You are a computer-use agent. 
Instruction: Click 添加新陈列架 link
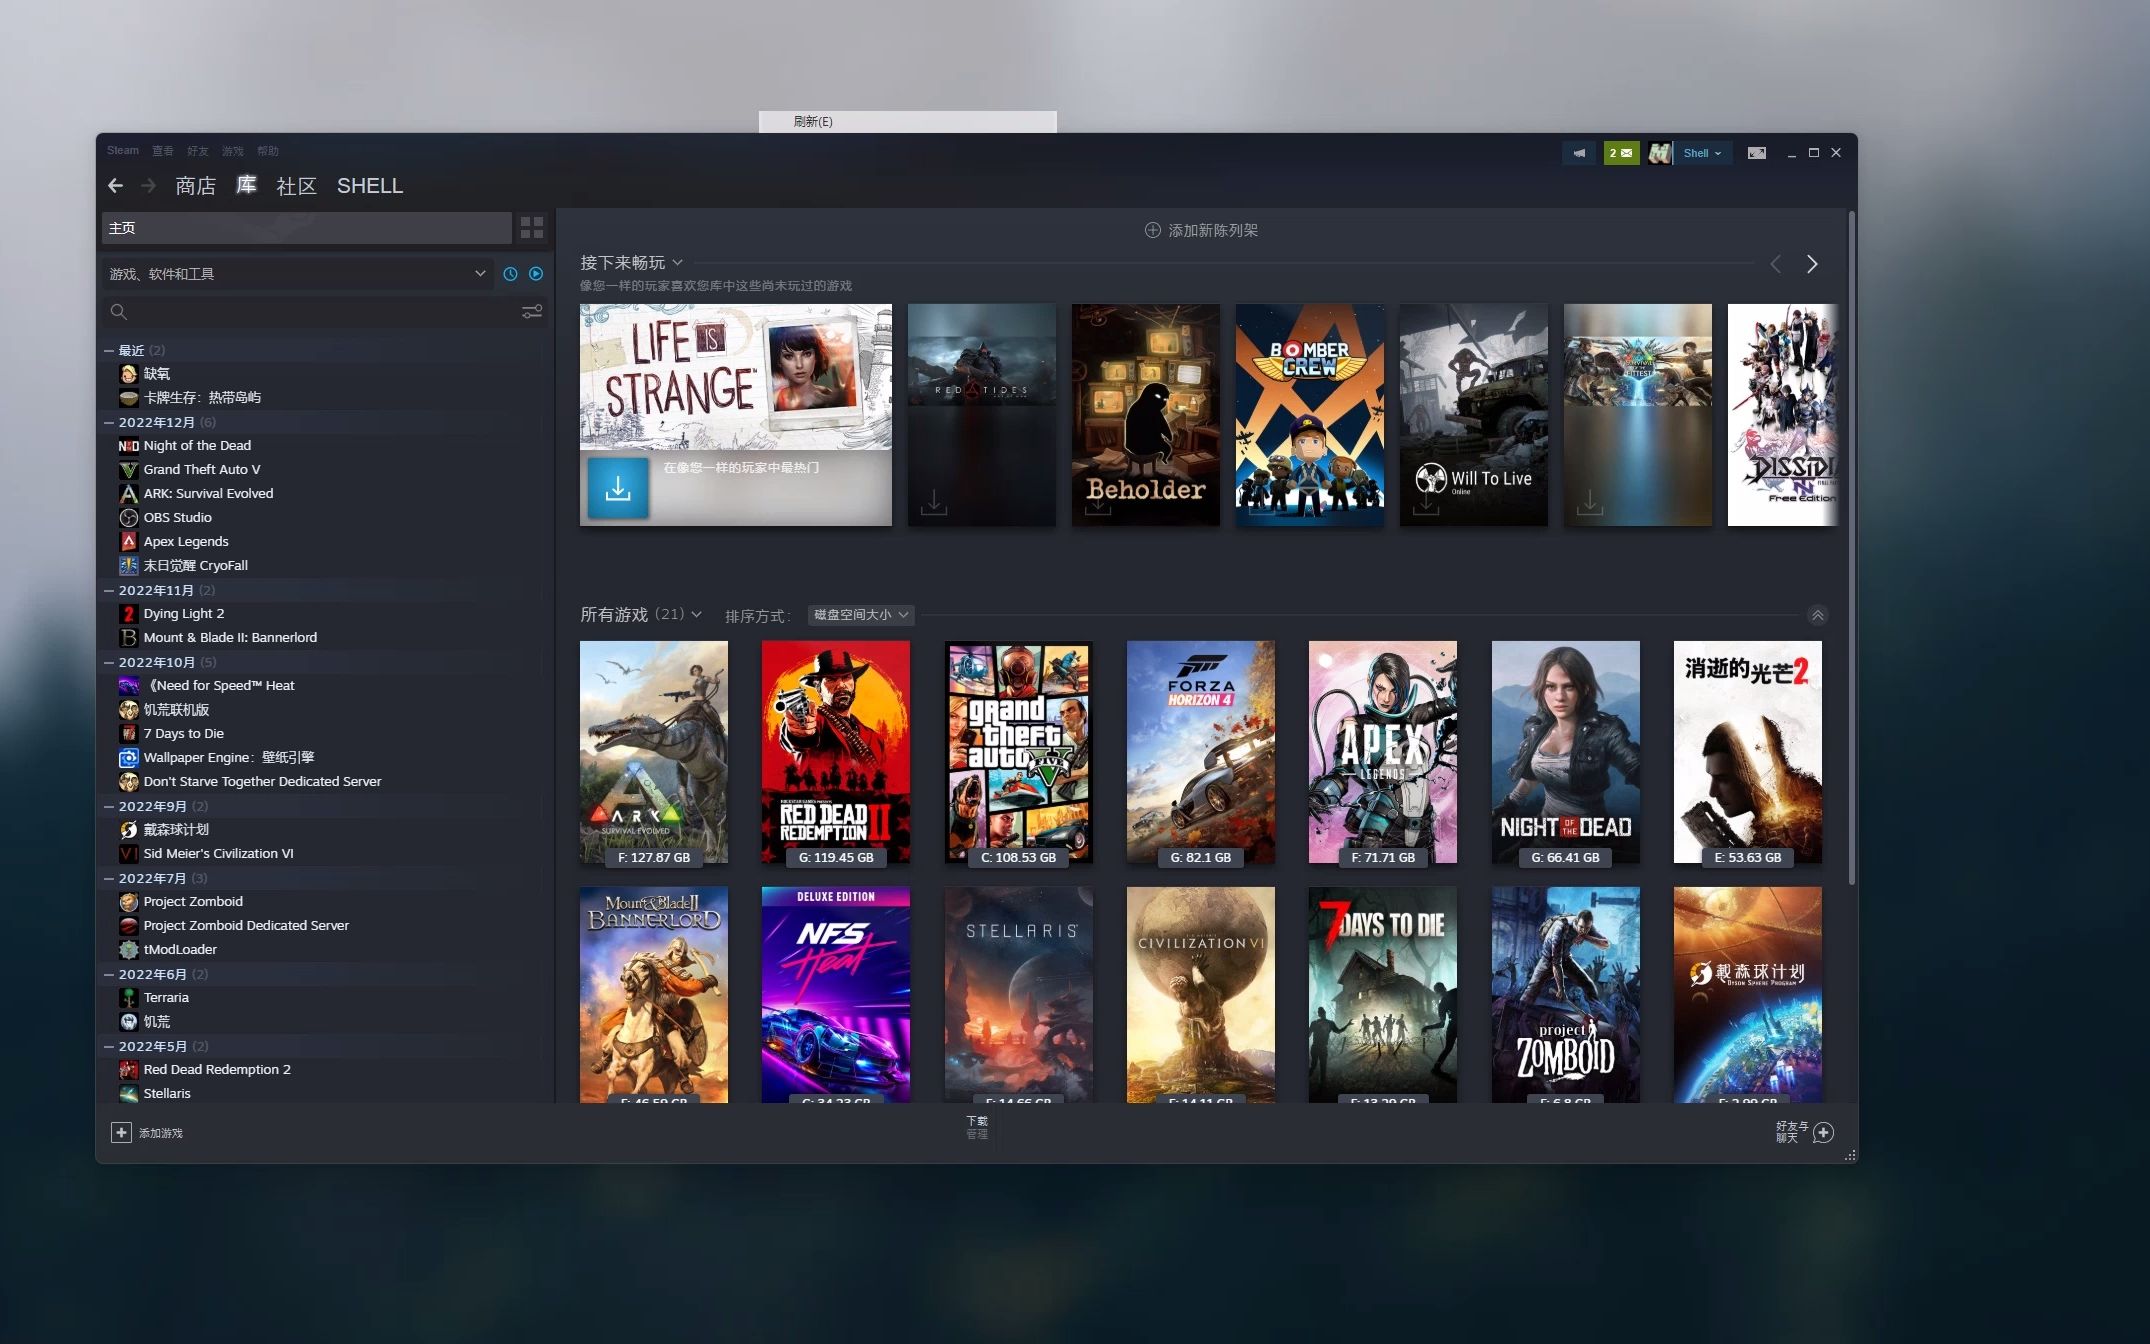pyautogui.click(x=1213, y=231)
